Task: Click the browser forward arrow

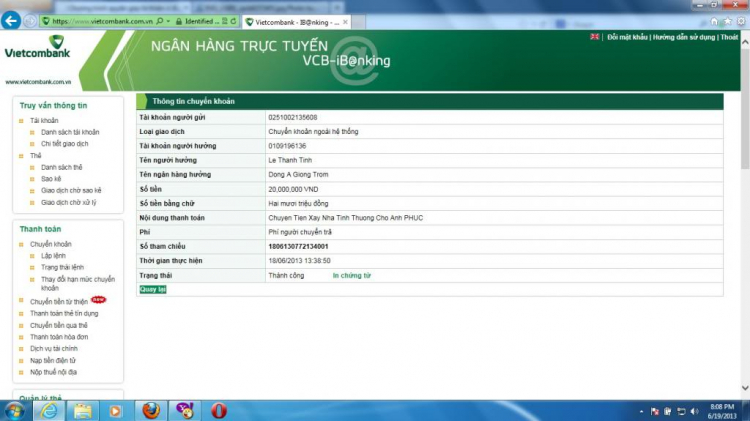Action: [30, 22]
